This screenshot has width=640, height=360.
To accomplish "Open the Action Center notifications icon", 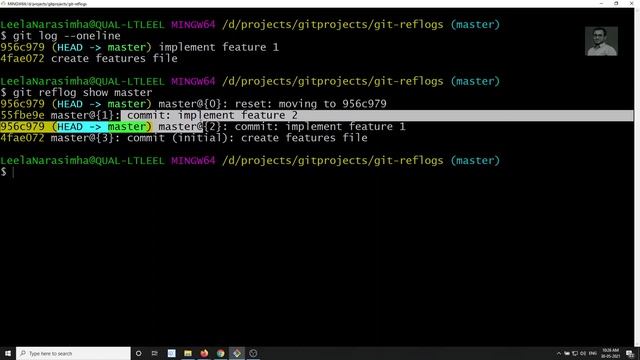I will tap(630, 353).
